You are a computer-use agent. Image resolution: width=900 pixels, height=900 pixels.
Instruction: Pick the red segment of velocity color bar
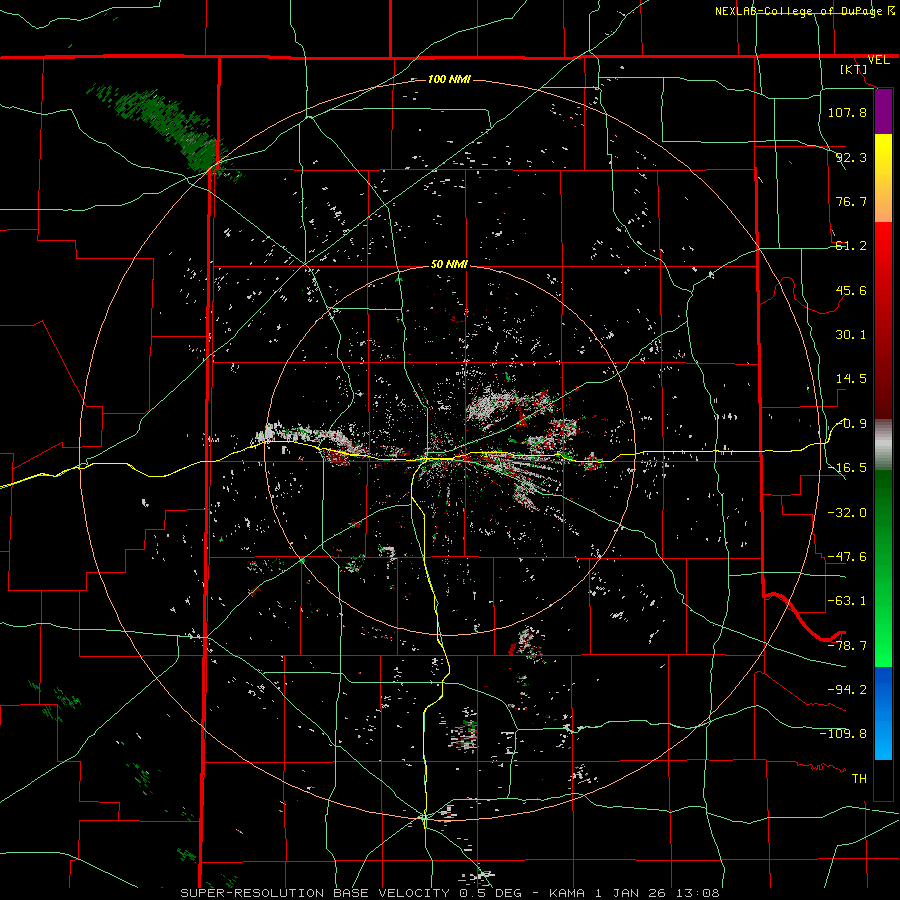883,320
